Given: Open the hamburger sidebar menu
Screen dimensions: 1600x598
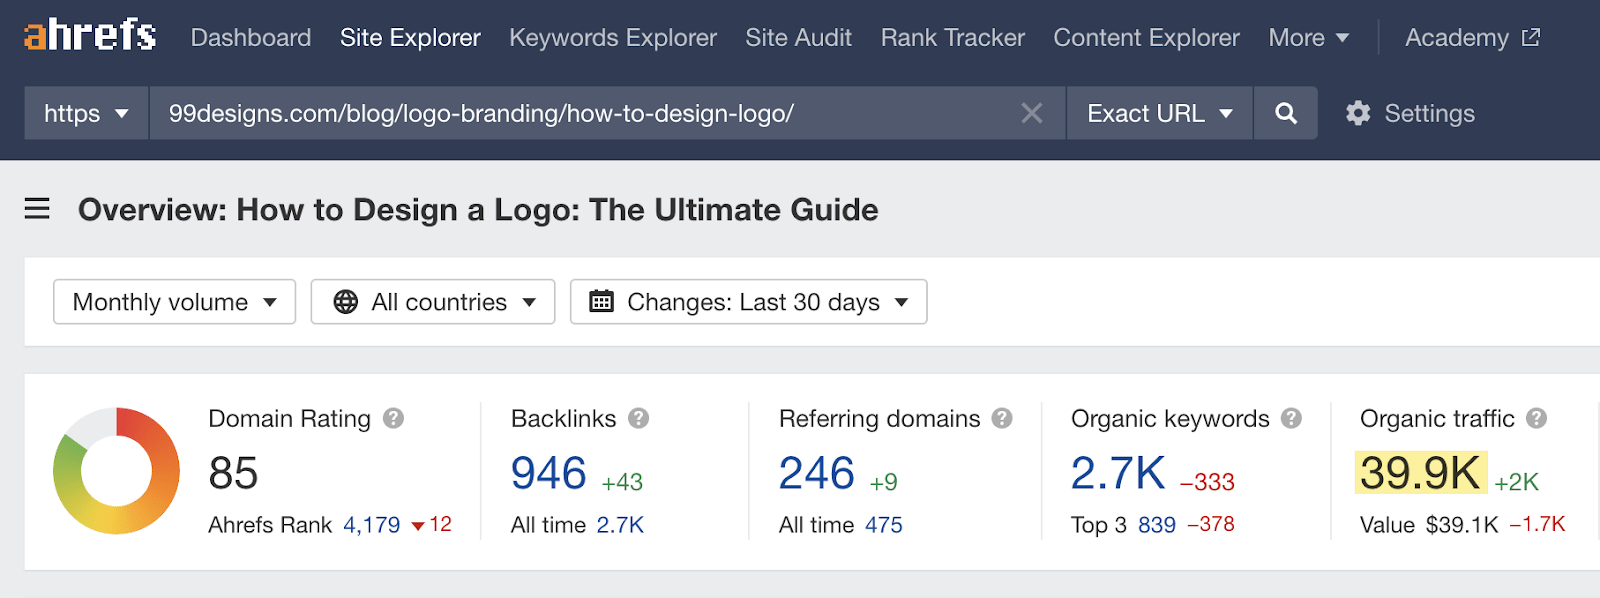Looking at the screenshot, I should pyautogui.click(x=37, y=209).
